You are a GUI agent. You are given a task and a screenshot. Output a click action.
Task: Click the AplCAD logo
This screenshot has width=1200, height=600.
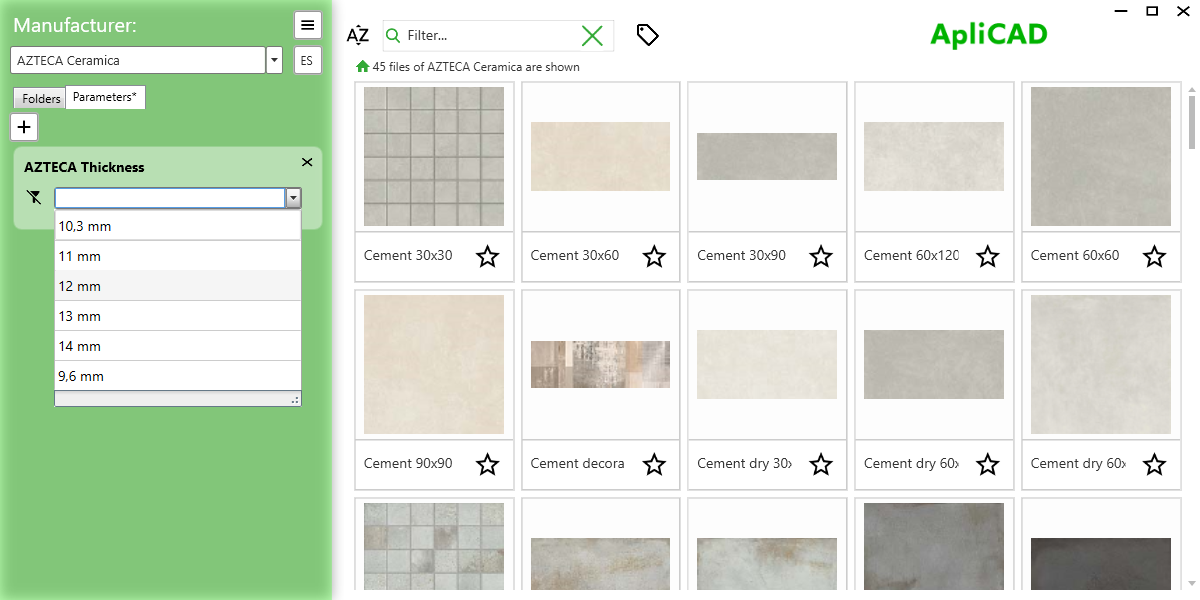point(988,32)
